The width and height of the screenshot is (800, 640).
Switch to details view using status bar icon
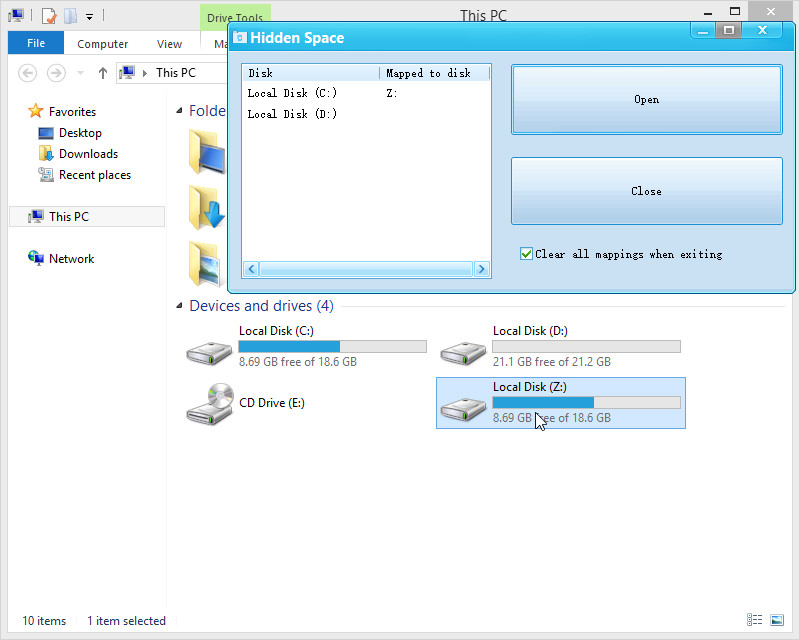point(756,620)
